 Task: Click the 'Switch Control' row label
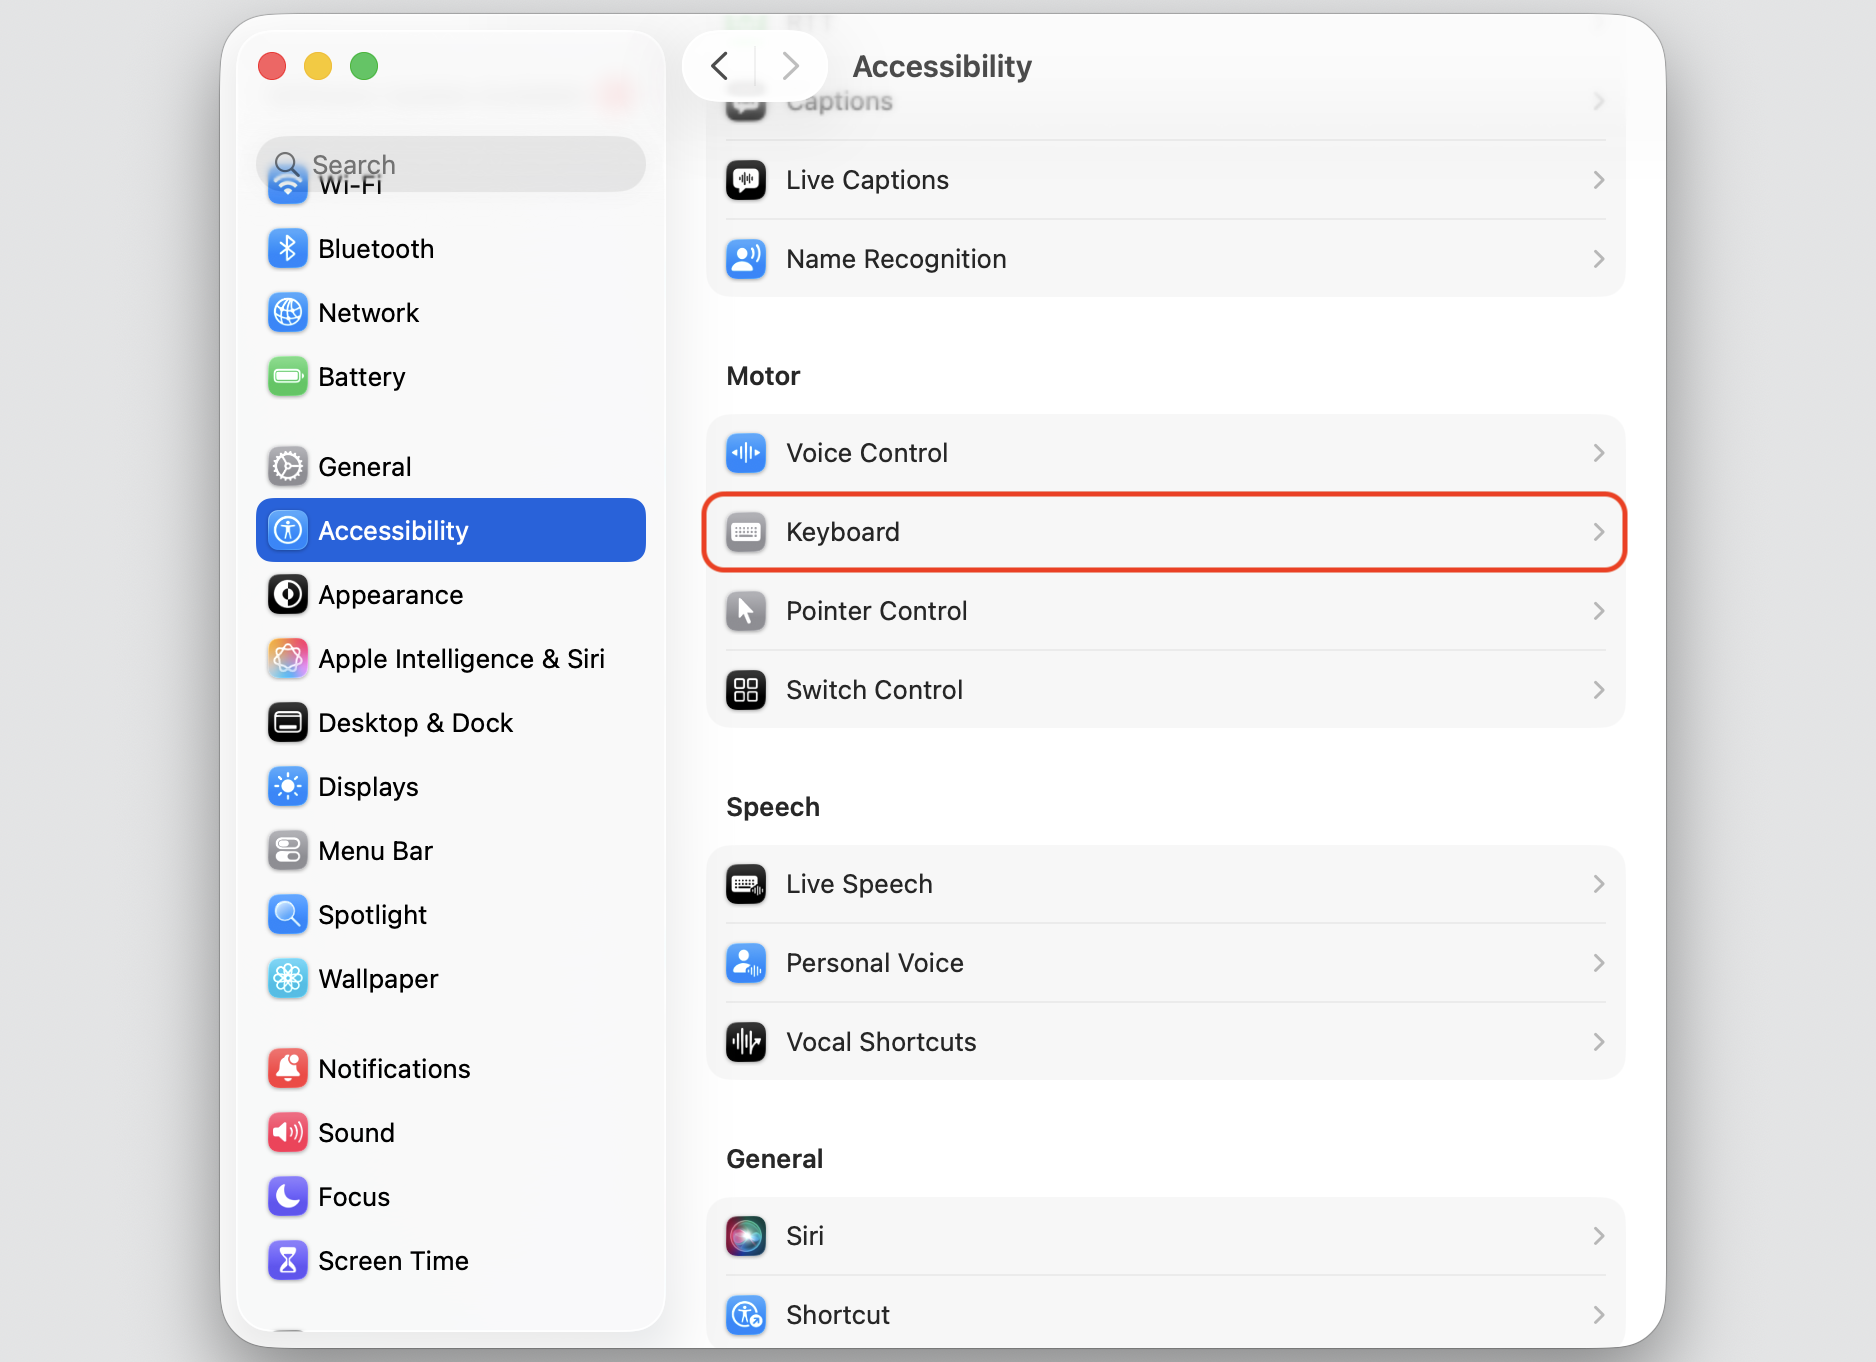[874, 690]
